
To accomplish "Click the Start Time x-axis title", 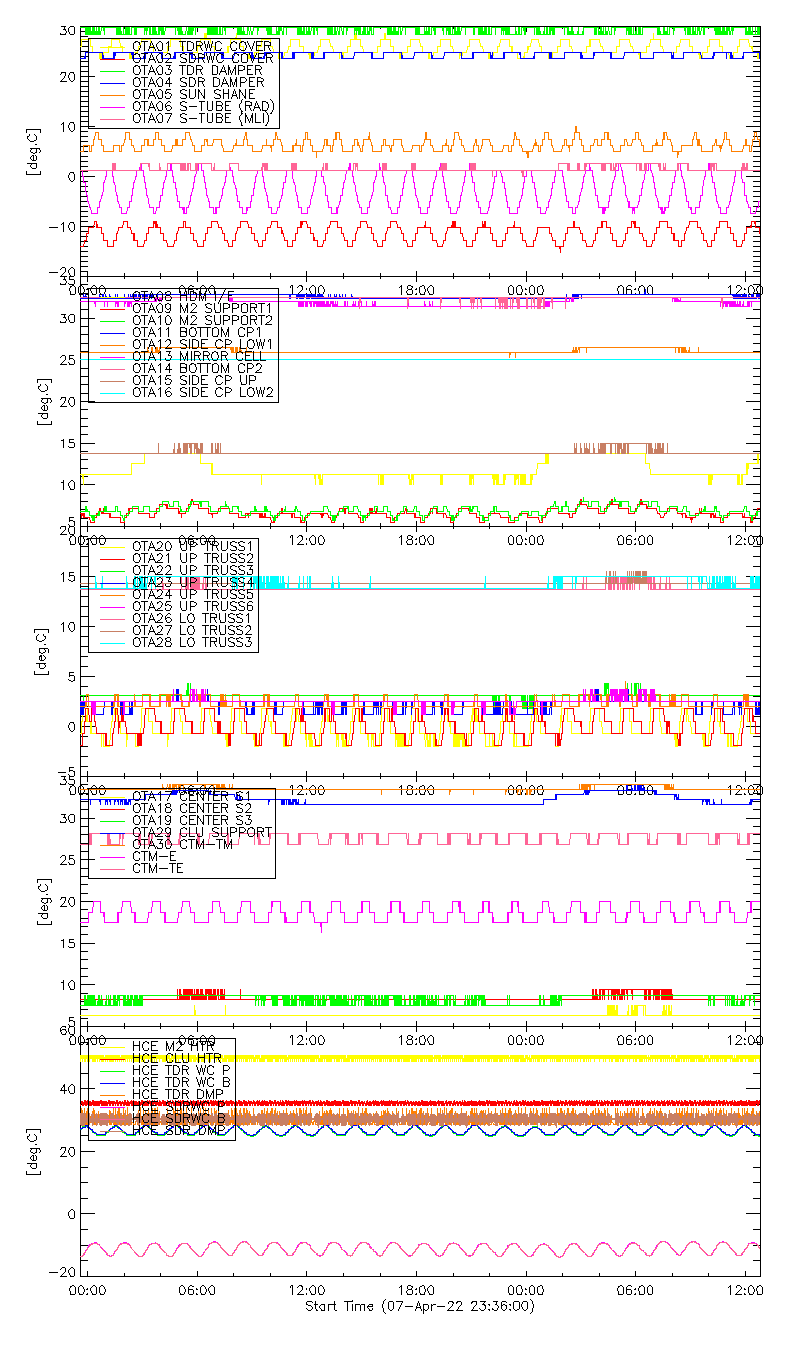I will coord(419,1307).
